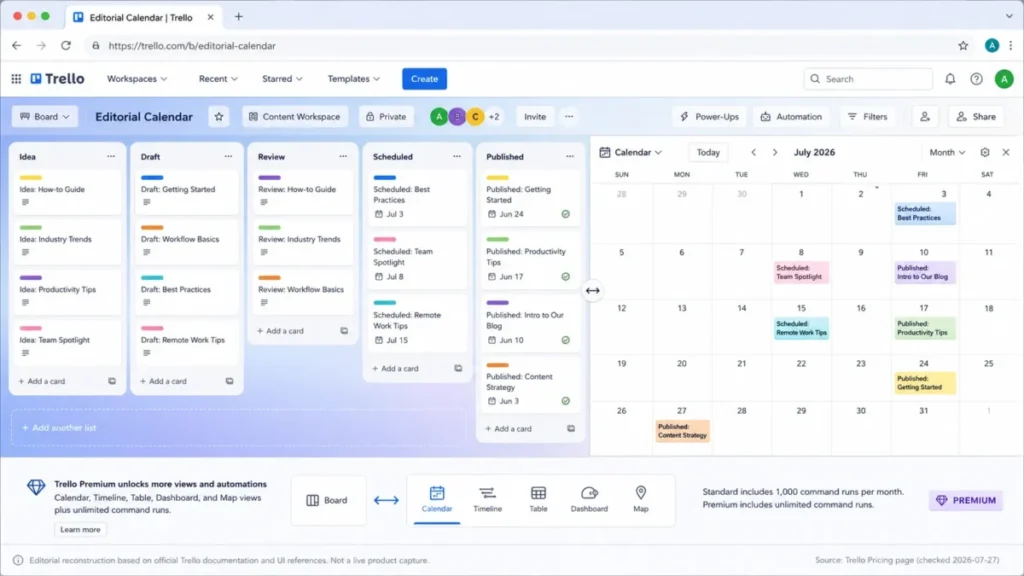Toggle complete on Published: Productivity Tips card

[x=566, y=277]
